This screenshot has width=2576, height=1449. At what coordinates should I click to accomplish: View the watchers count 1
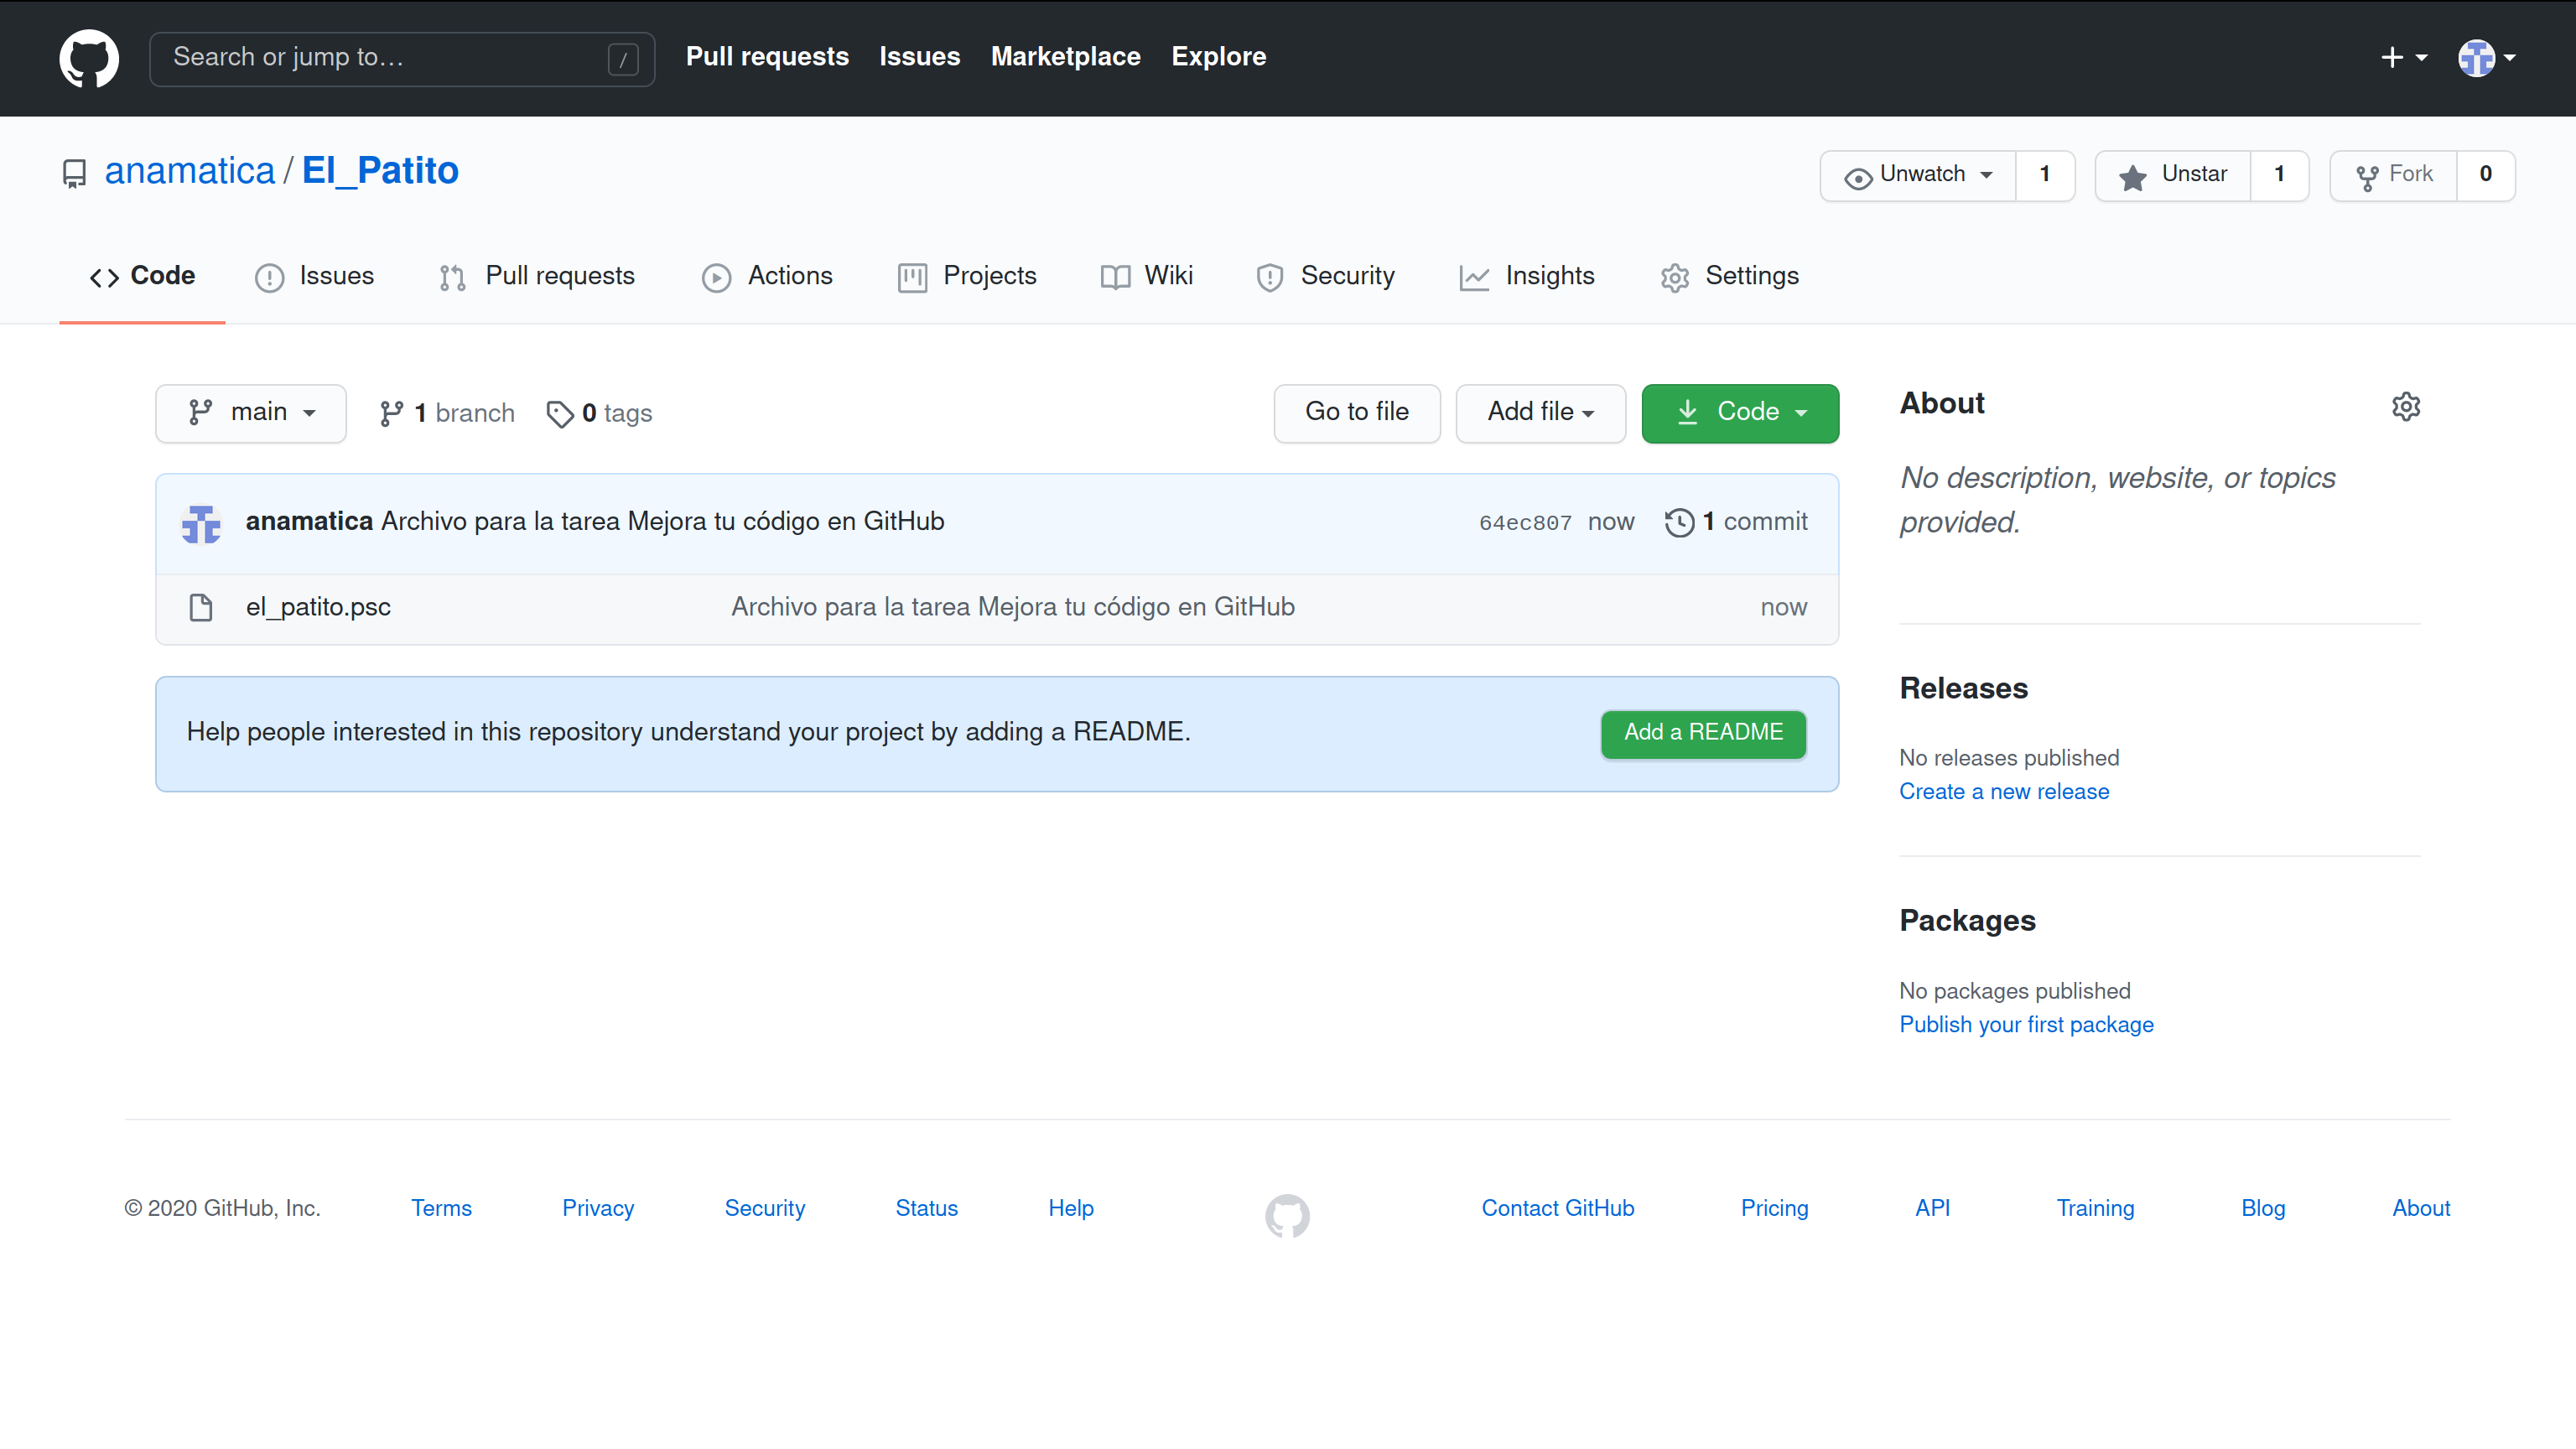point(2045,175)
